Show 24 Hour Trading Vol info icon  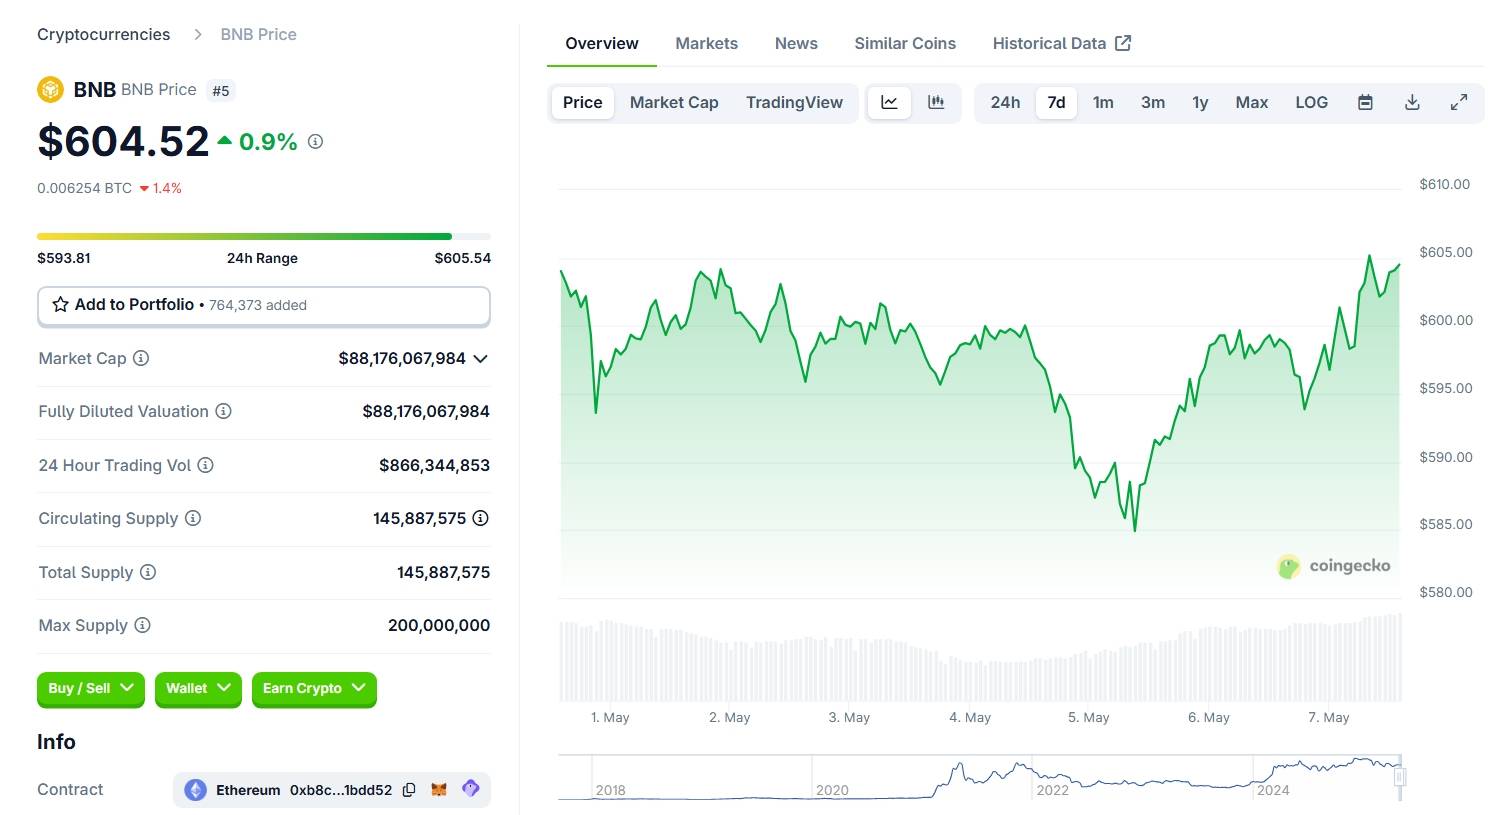[205, 465]
